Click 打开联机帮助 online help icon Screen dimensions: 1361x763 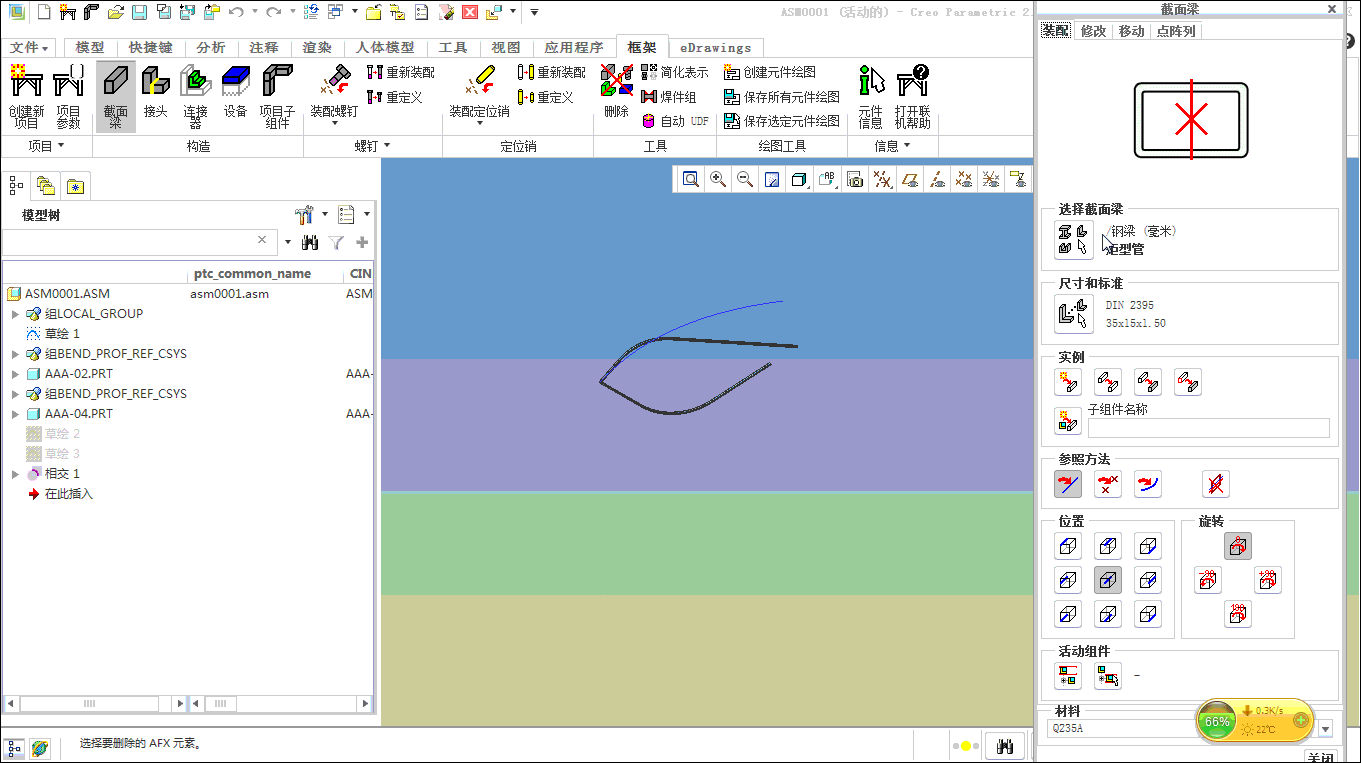coord(912,97)
